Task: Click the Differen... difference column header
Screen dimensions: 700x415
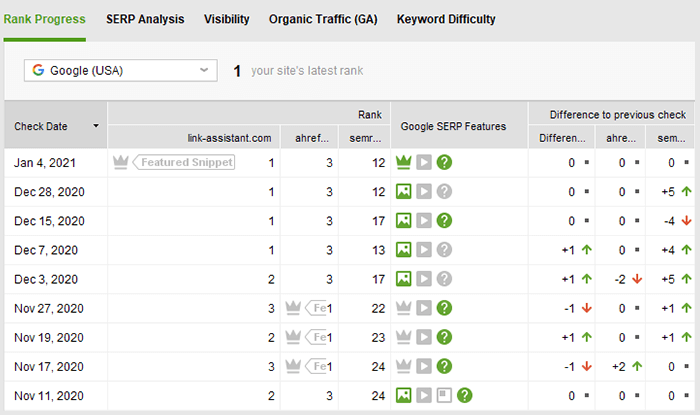Action: click(562, 138)
